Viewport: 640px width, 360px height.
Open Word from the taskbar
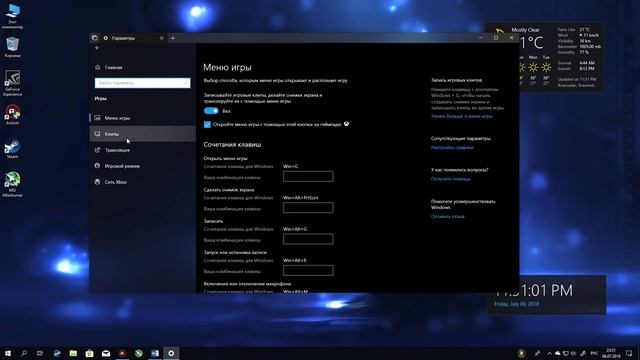[155, 353]
